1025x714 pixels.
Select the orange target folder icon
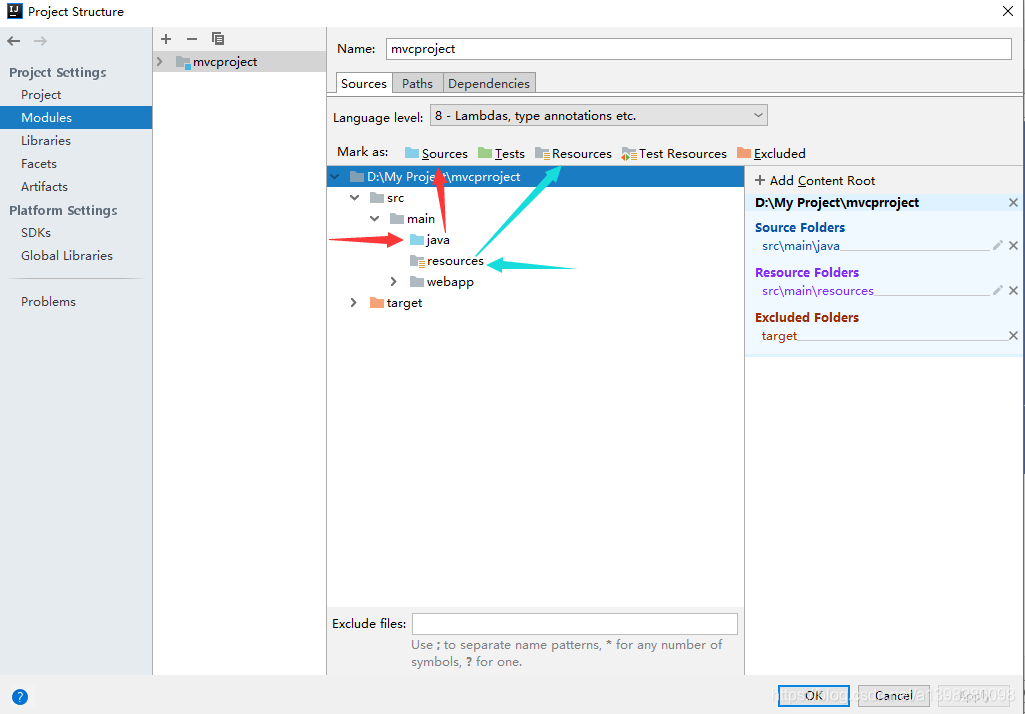click(377, 303)
